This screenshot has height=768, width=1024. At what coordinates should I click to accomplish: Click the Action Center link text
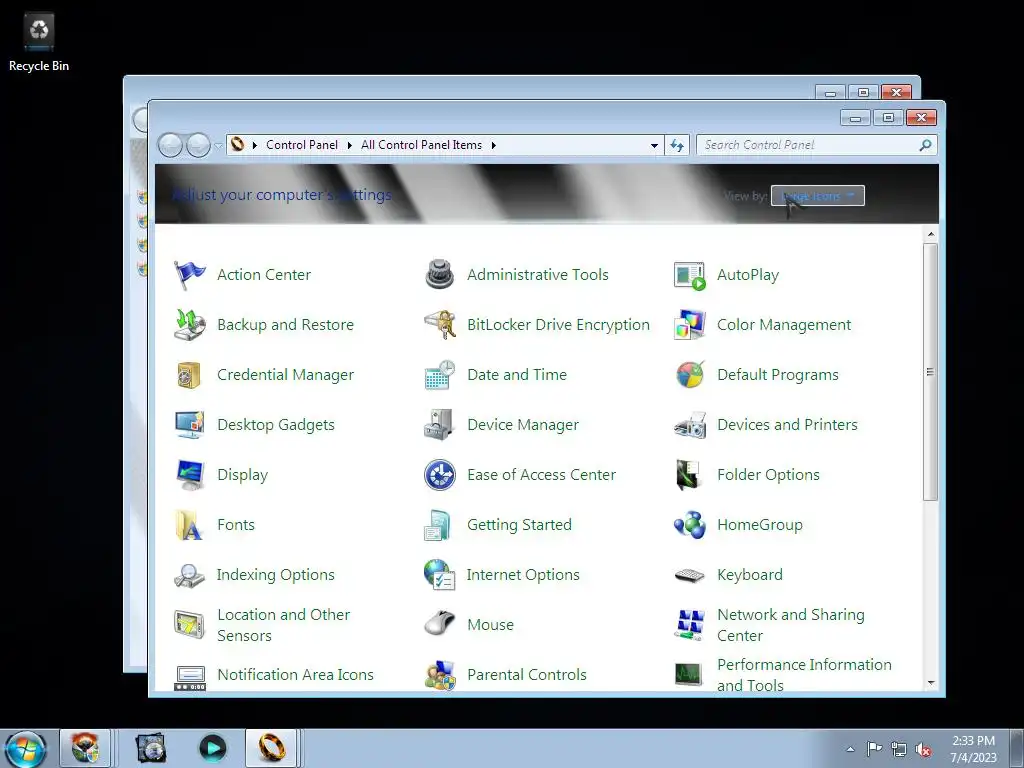(264, 275)
